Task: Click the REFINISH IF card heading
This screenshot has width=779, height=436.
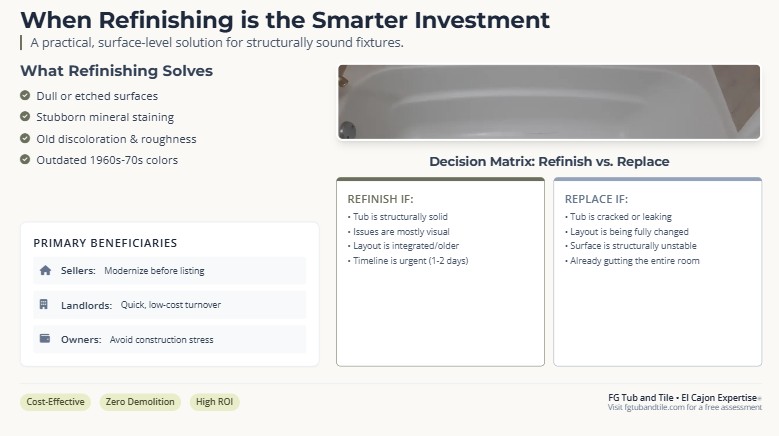Action: pyautogui.click(x=381, y=199)
